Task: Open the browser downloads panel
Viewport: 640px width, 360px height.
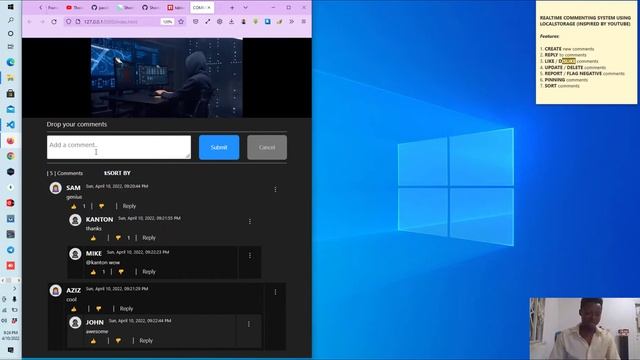Action: coord(231,22)
